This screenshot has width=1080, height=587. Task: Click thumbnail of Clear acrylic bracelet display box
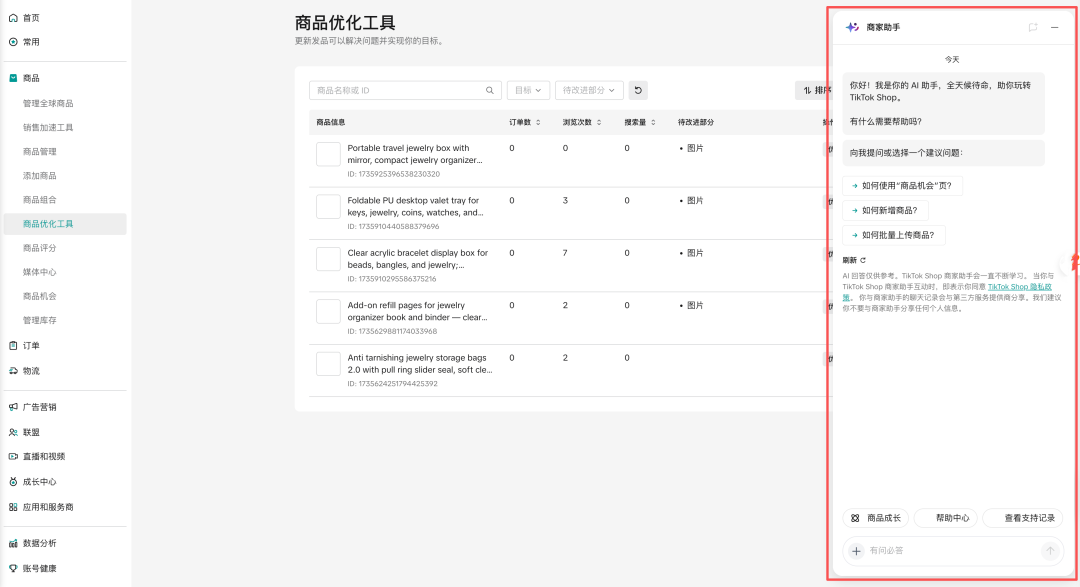pos(329,259)
